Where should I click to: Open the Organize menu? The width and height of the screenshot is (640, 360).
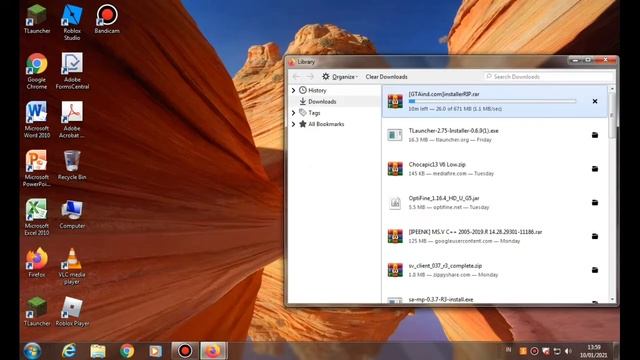pos(340,77)
